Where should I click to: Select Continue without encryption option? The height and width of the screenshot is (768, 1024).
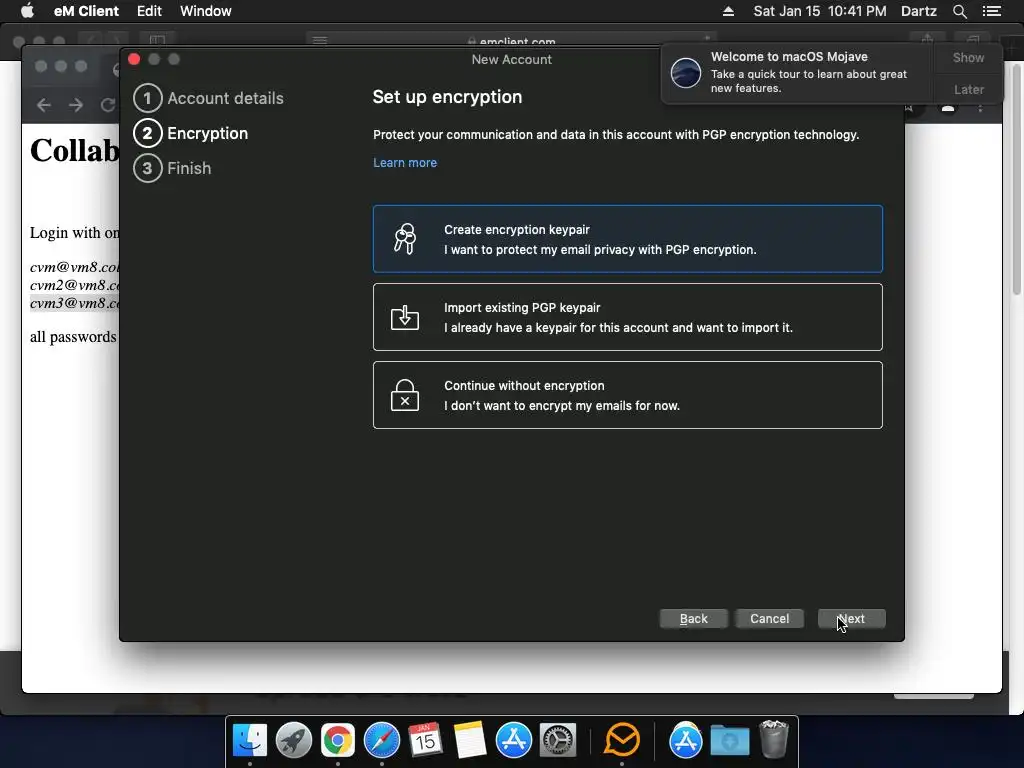click(x=628, y=395)
